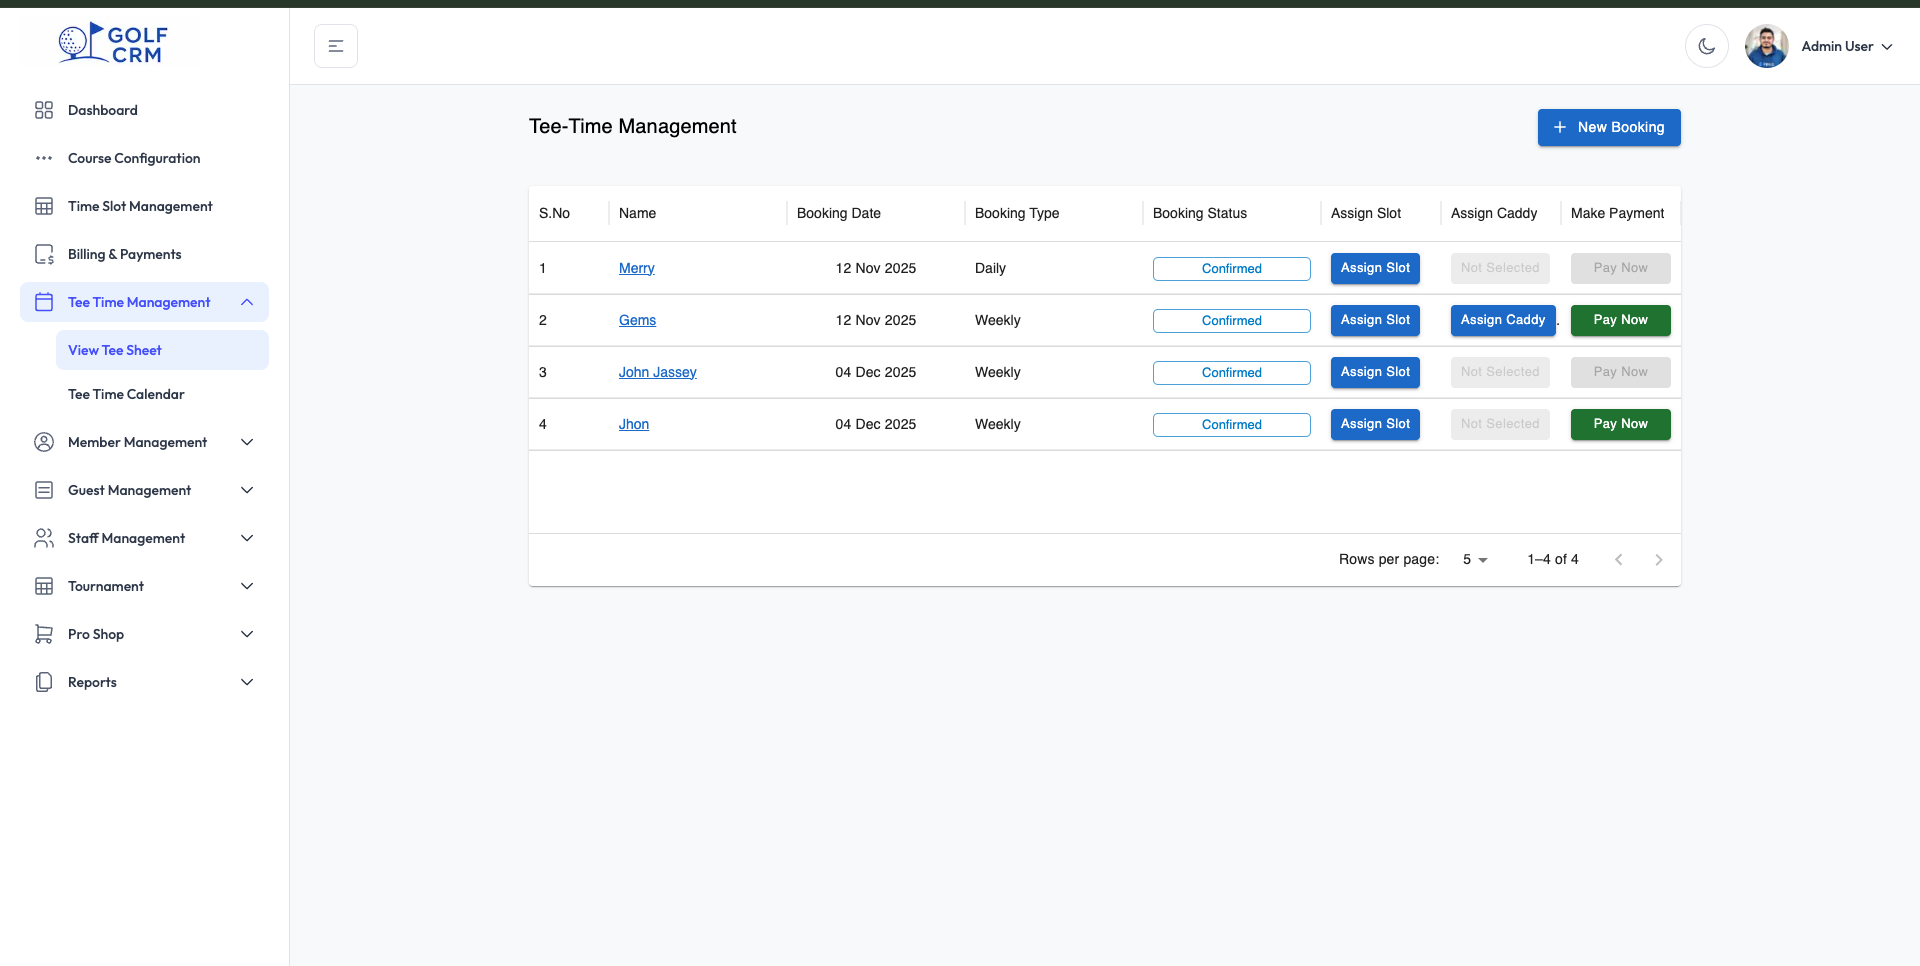This screenshot has width=1920, height=966.
Task: Click the Tee Time Management calendar icon
Action: click(44, 302)
